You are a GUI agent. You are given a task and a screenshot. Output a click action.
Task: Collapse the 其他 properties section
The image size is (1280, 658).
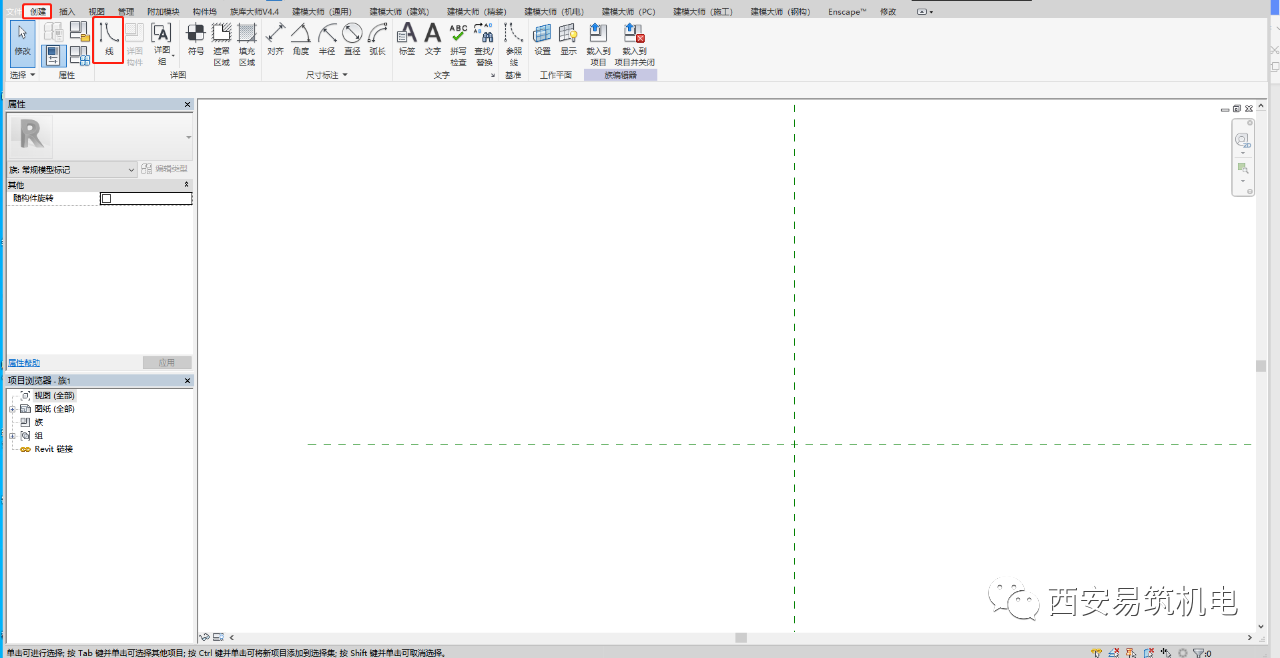(186, 185)
